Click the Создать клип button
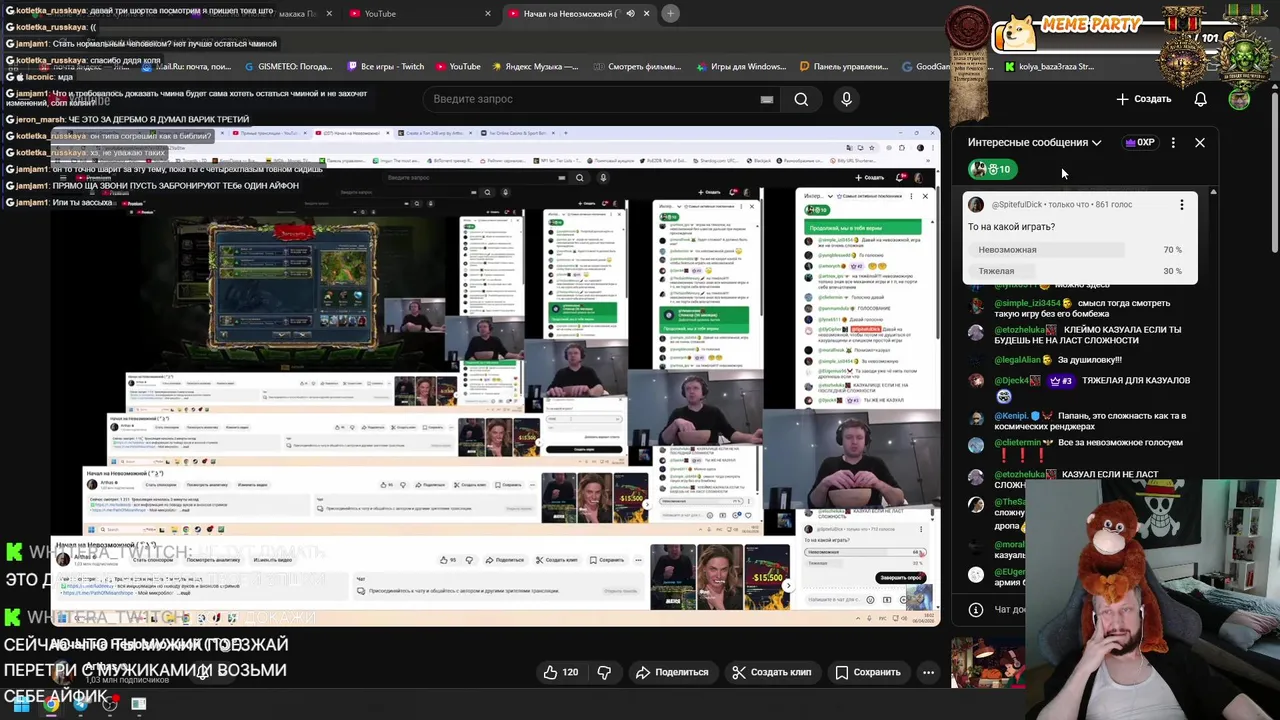1280x720 pixels. (x=771, y=672)
